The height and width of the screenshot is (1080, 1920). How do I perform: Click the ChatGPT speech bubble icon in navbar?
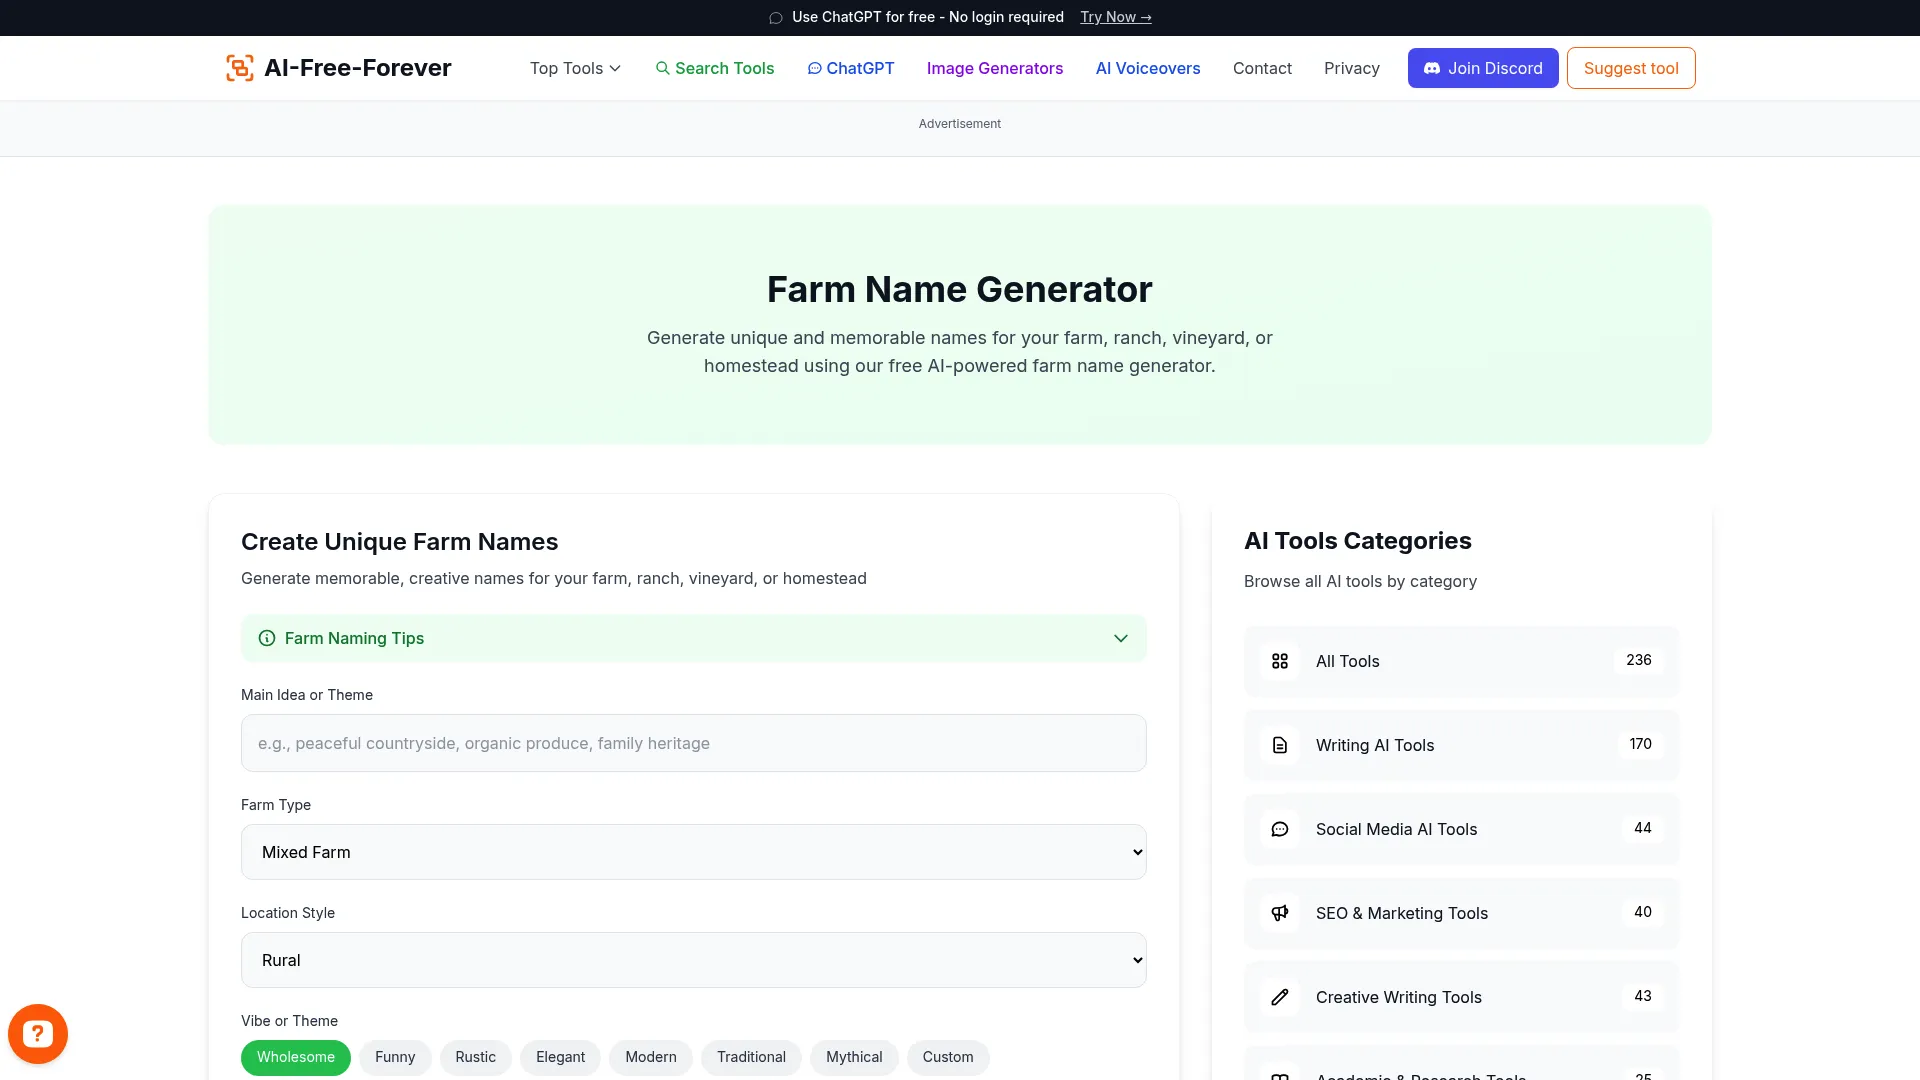tap(815, 68)
